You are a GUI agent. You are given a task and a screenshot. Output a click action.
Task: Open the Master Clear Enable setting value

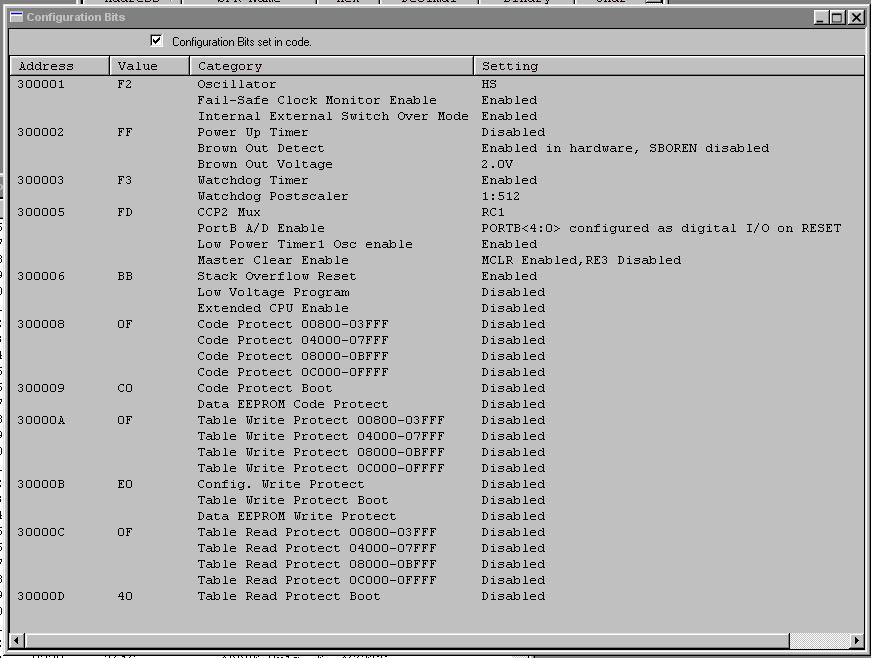[580, 260]
